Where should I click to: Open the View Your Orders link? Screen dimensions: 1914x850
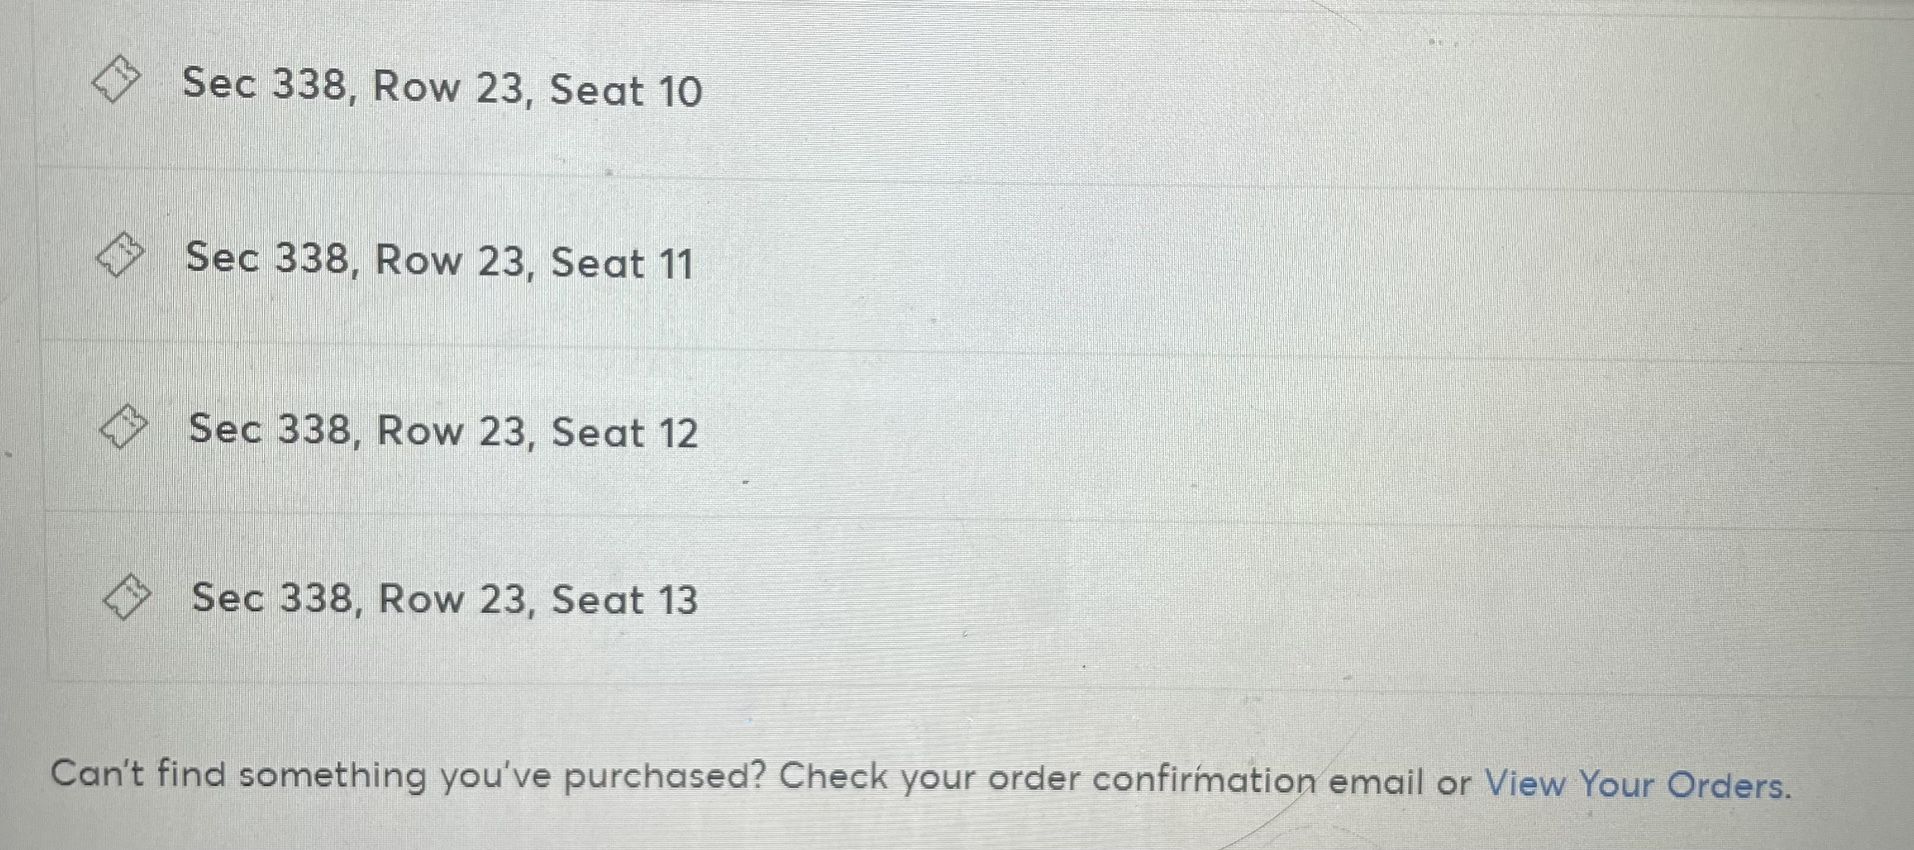(1637, 785)
